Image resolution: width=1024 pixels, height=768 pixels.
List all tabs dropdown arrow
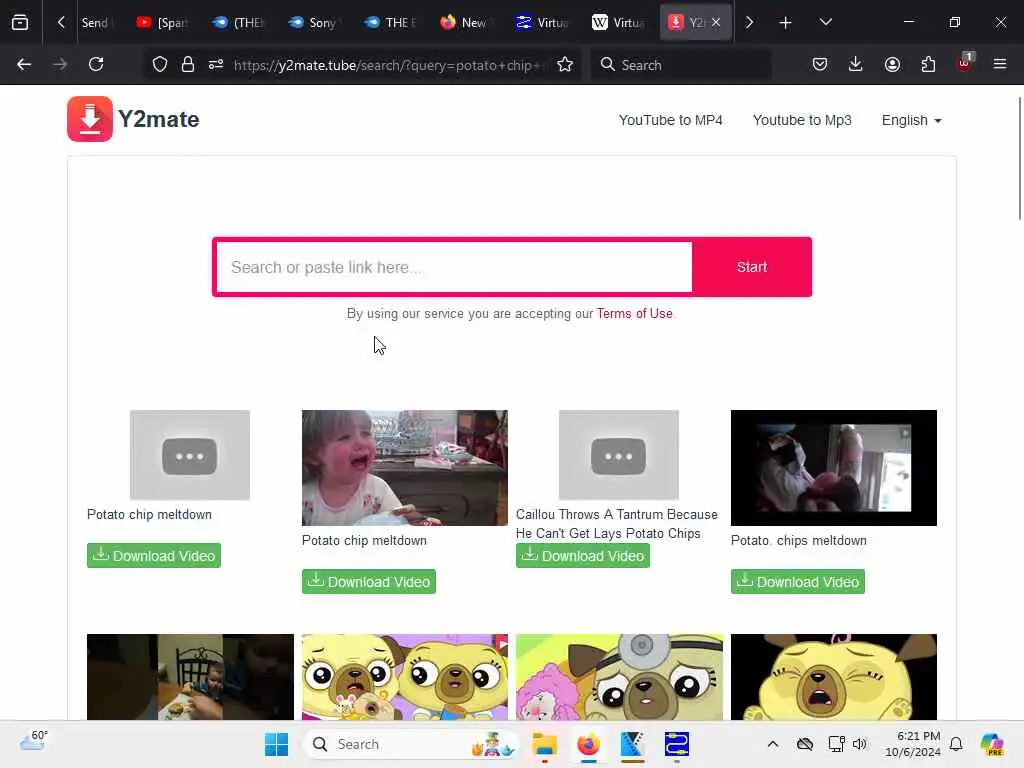pos(825,22)
